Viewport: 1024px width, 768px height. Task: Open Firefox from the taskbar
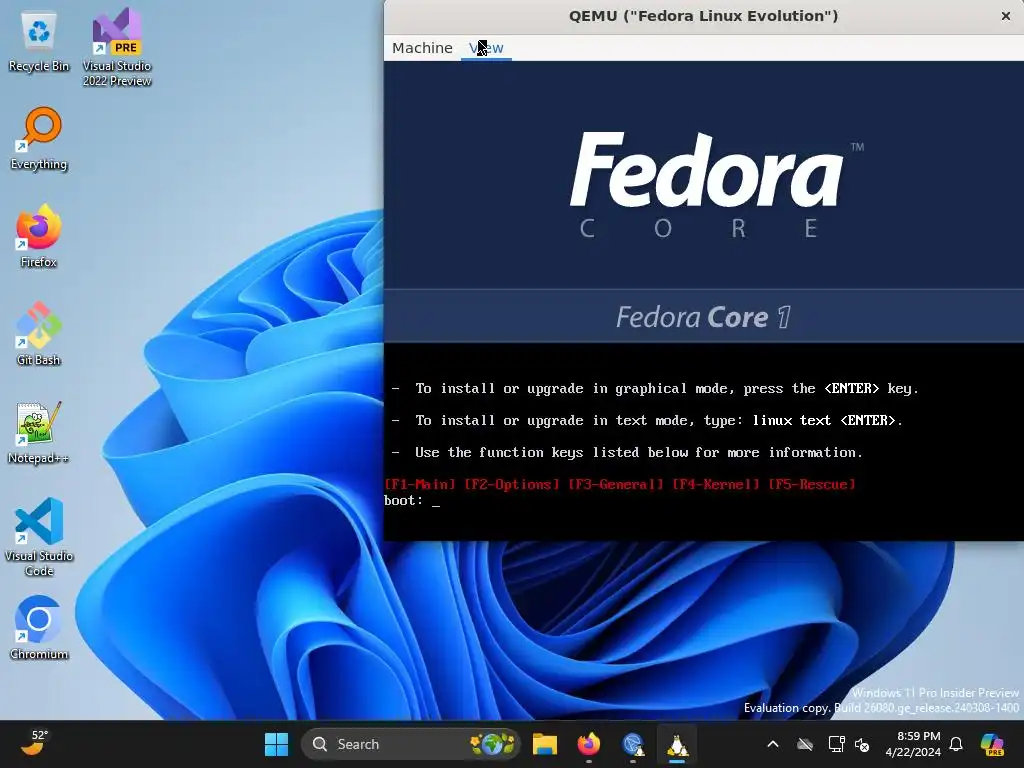pos(588,744)
